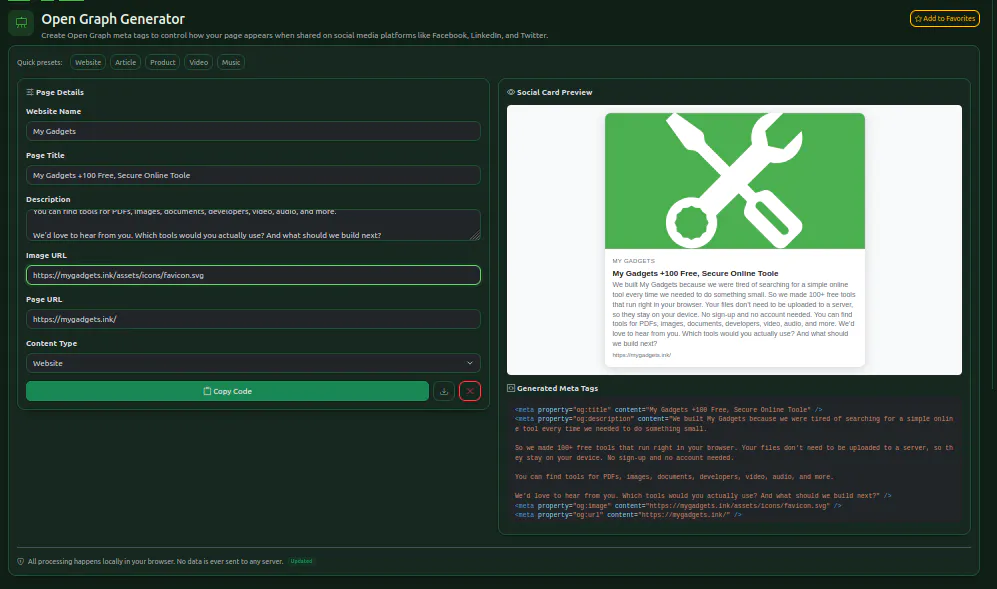The height and width of the screenshot is (589, 997).
Task: Click the Copy Code button
Action: pyautogui.click(x=227, y=391)
